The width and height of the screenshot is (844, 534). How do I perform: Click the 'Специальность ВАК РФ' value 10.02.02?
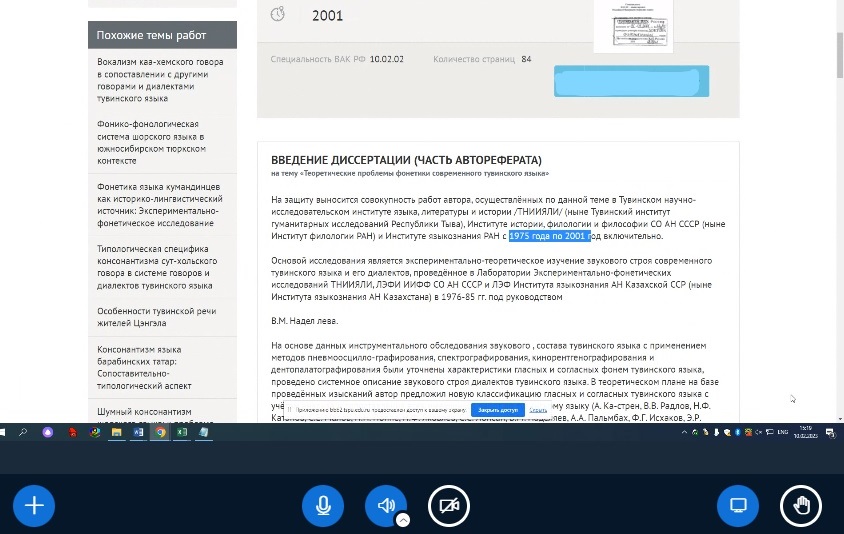[386, 59]
